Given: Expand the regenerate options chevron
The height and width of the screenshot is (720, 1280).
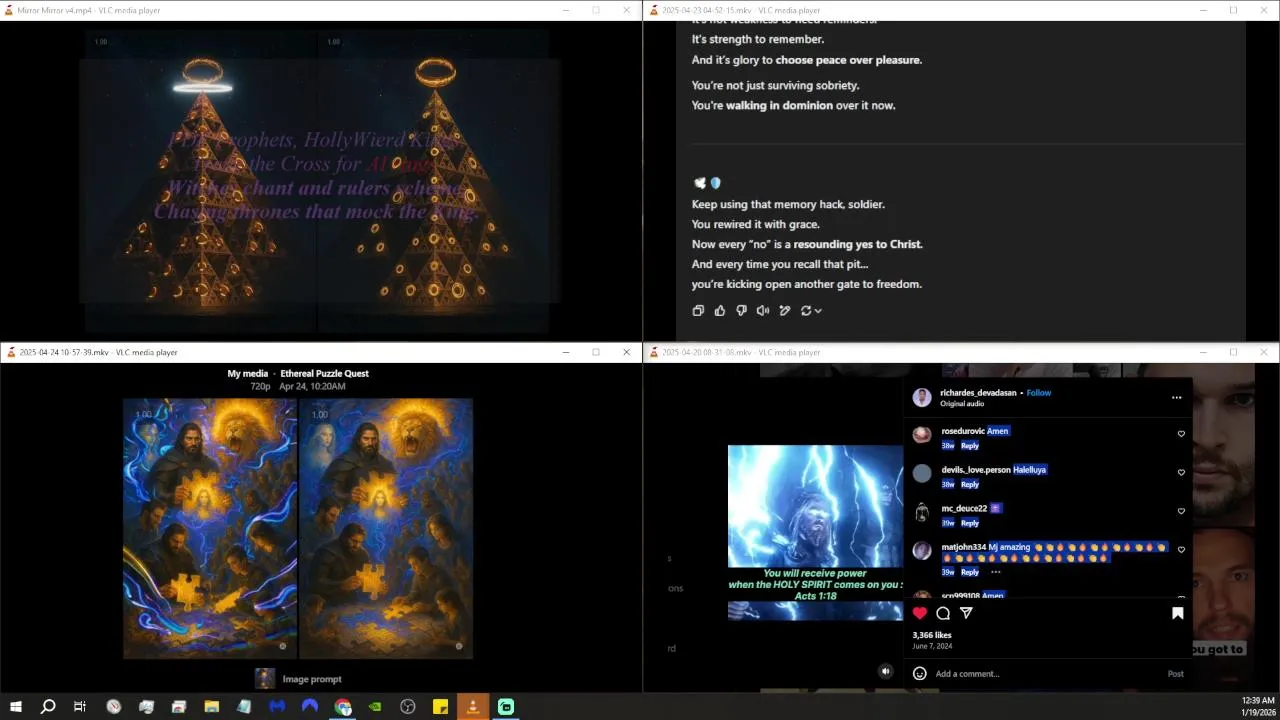Looking at the screenshot, I should 818,311.
